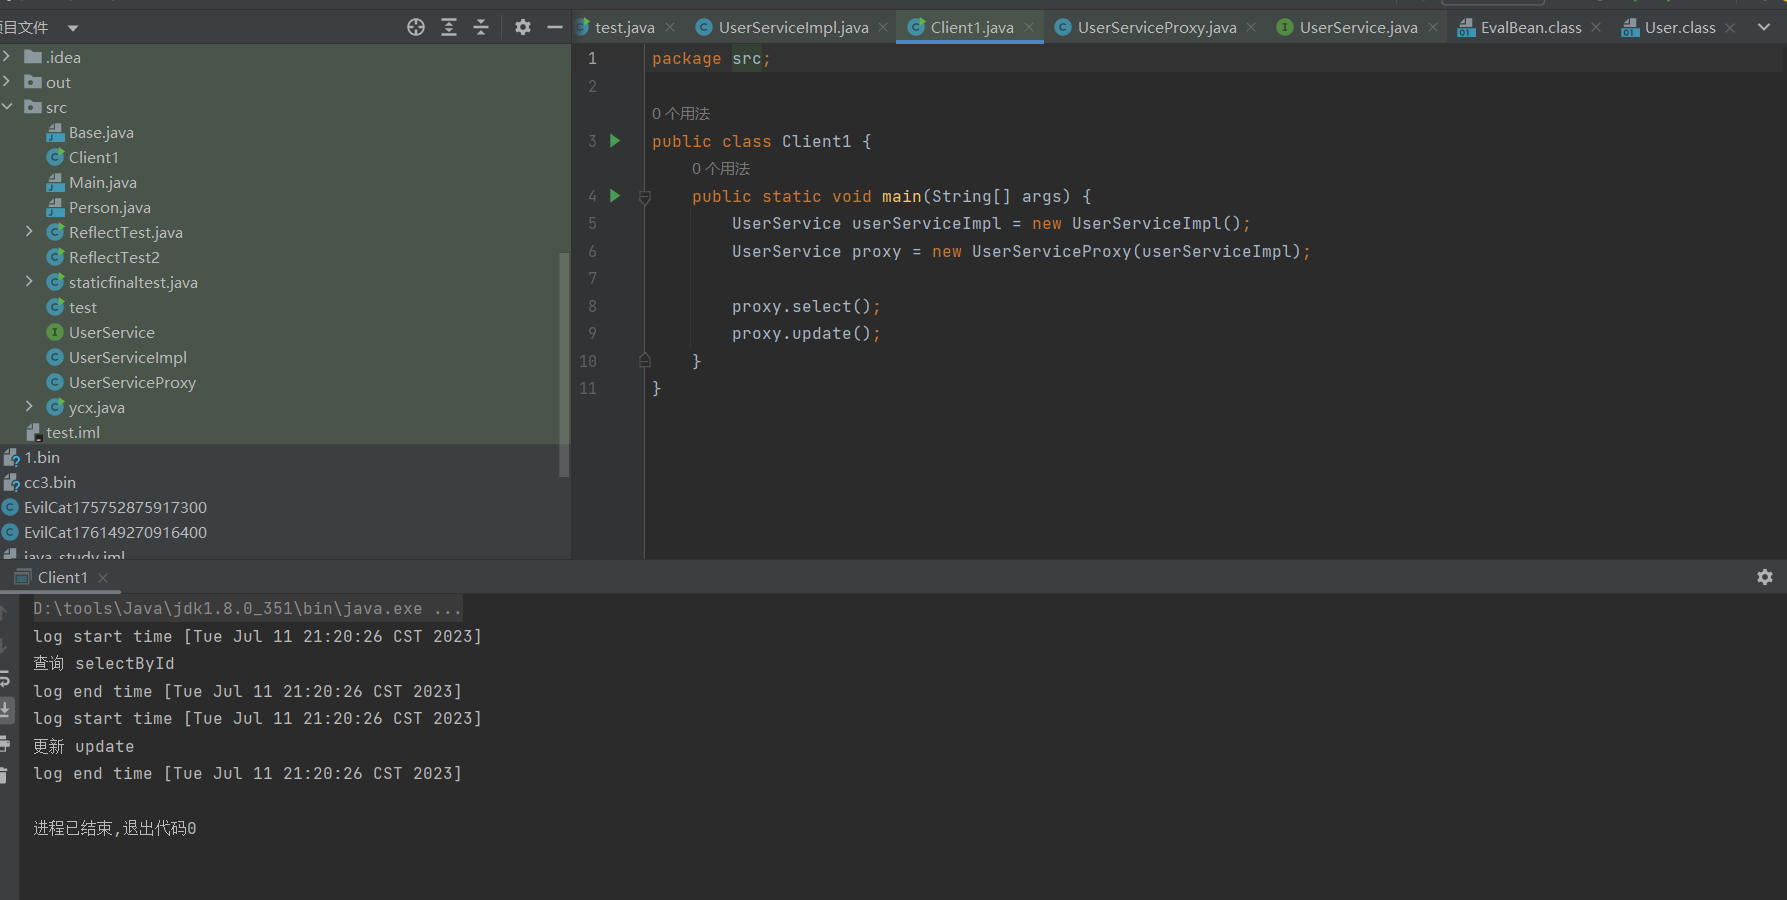Click line number 7 in gutter

(x=592, y=278)
